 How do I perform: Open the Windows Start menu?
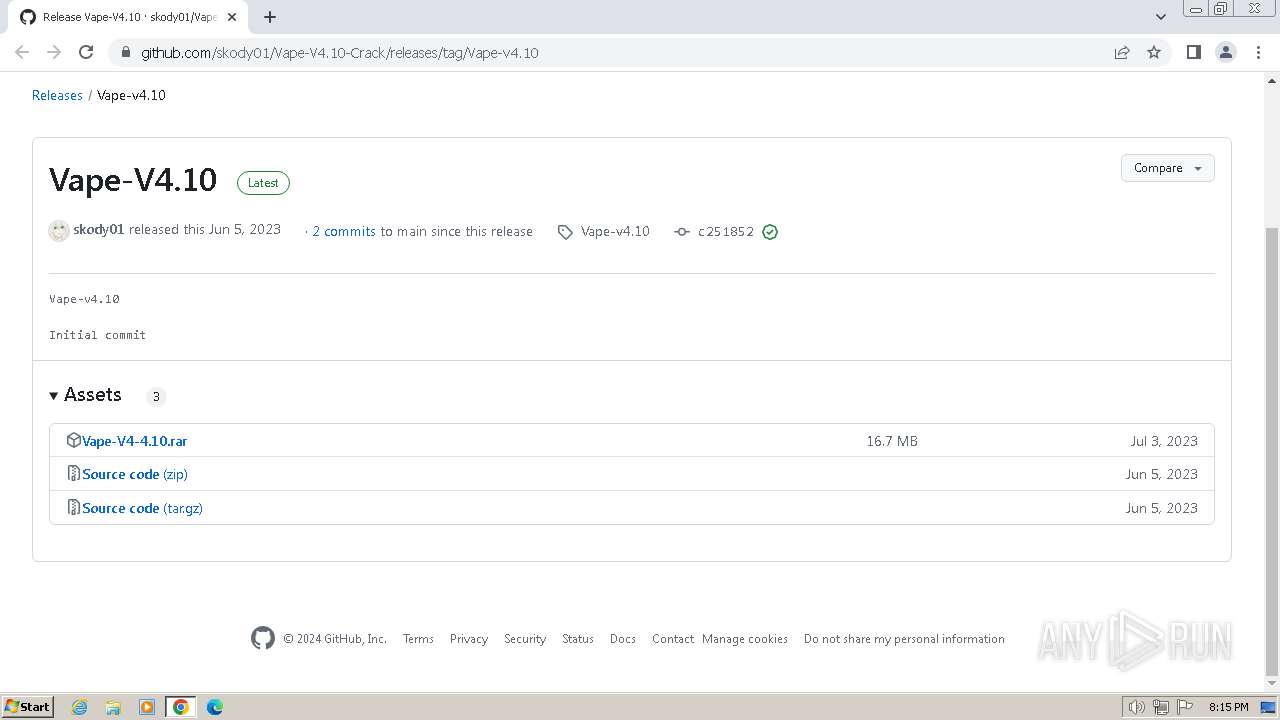28,706
